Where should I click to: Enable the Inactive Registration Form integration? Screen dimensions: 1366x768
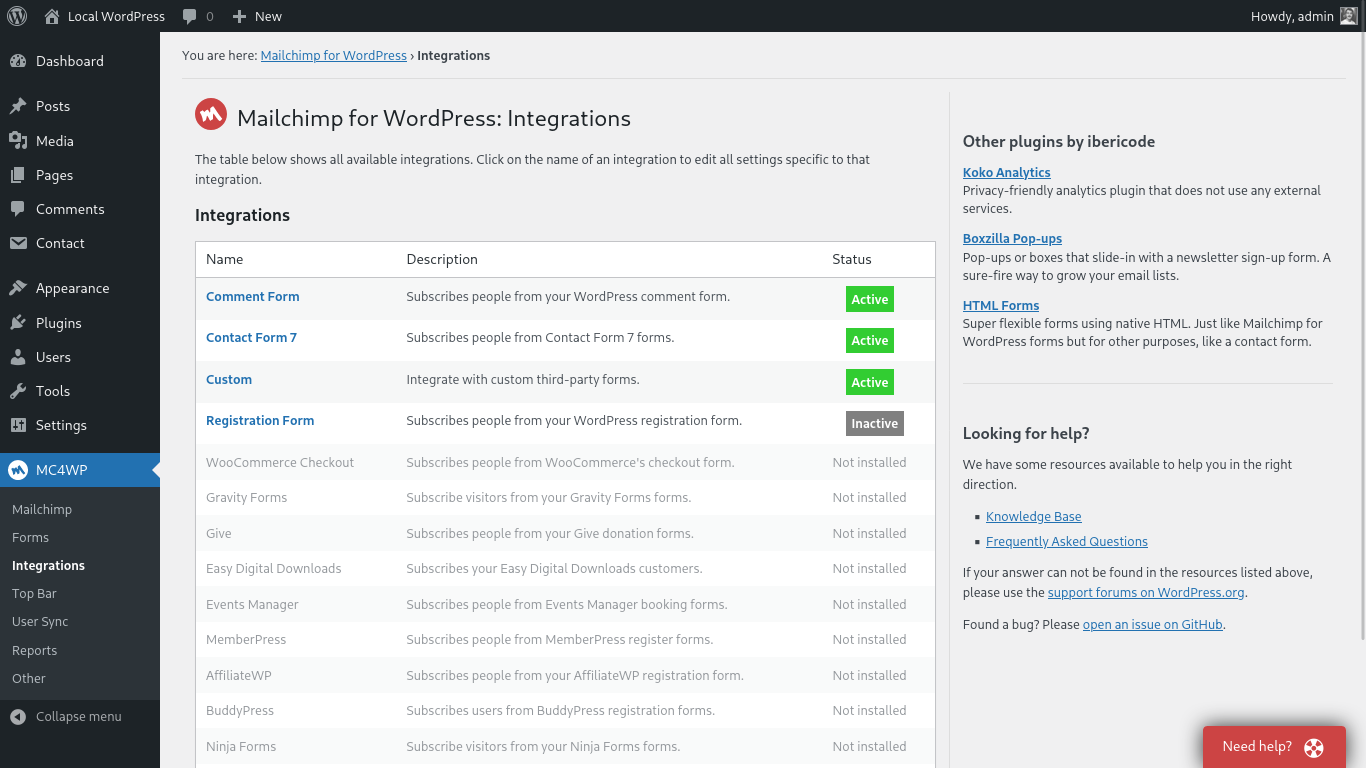pos(874,423)
